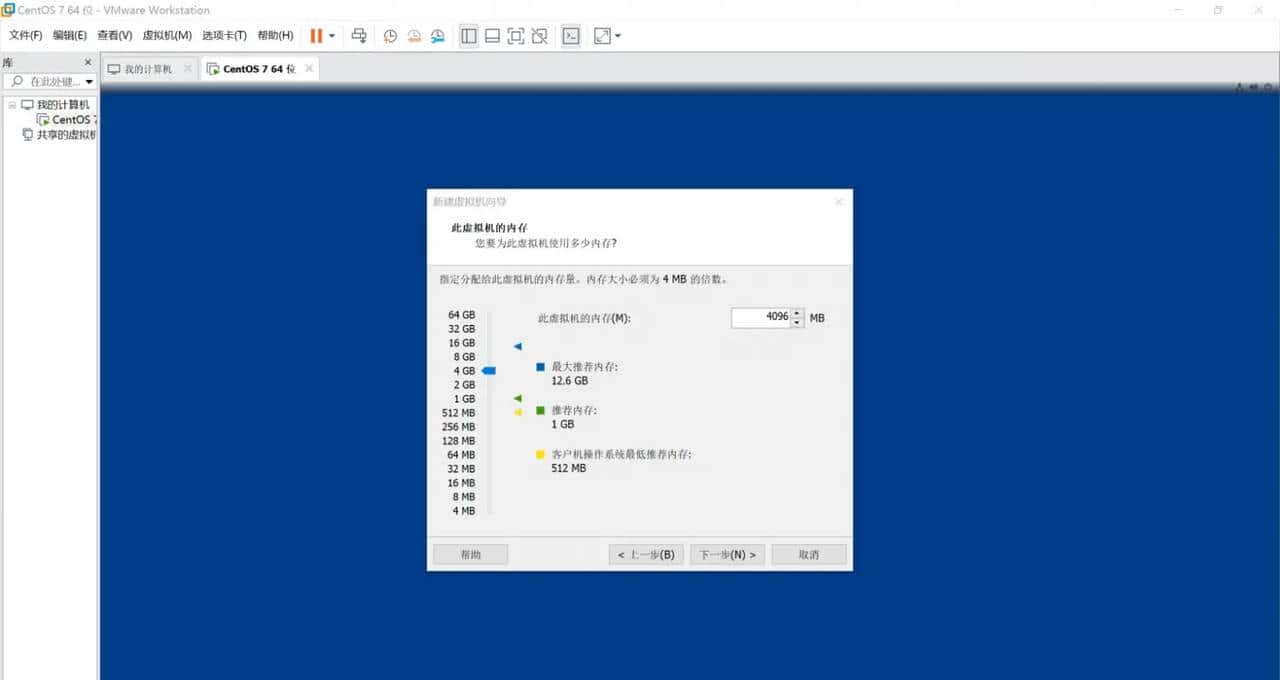Image resolution: width=1280 pixels, height=680 pixels.
Task: Set memory to 8 GB on the slider
Action: 490,356
